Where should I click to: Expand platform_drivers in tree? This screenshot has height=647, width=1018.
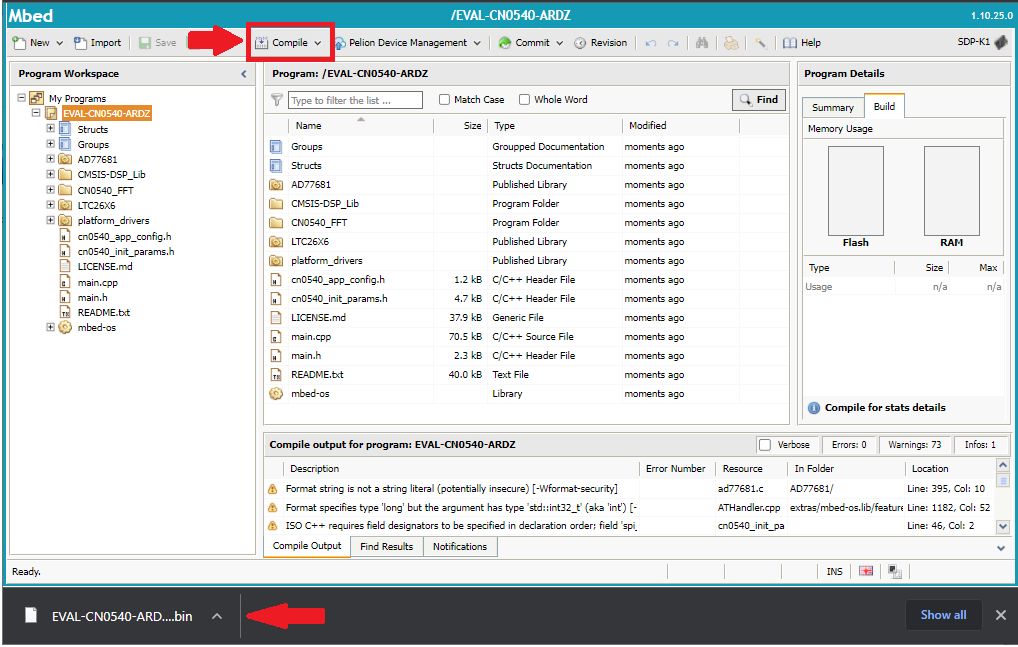[50, 220]
